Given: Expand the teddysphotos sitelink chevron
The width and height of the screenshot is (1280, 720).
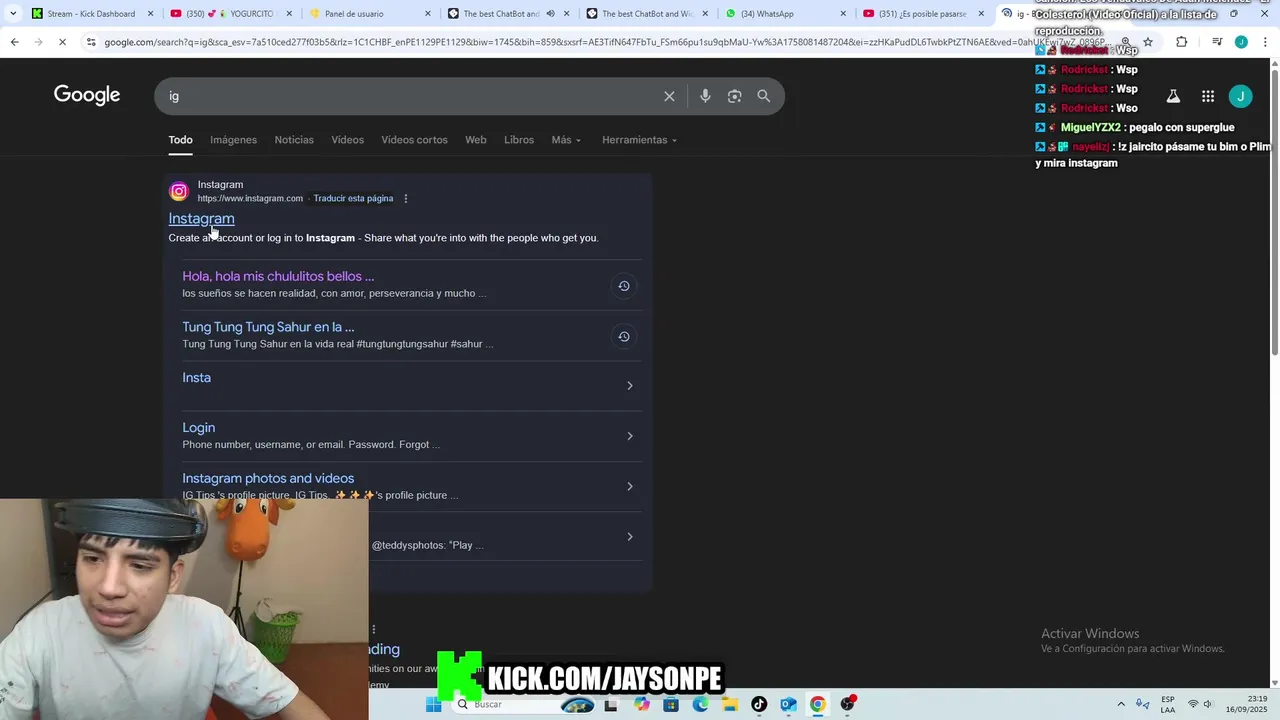Looking at the screenshot, I should pos(629,537).
